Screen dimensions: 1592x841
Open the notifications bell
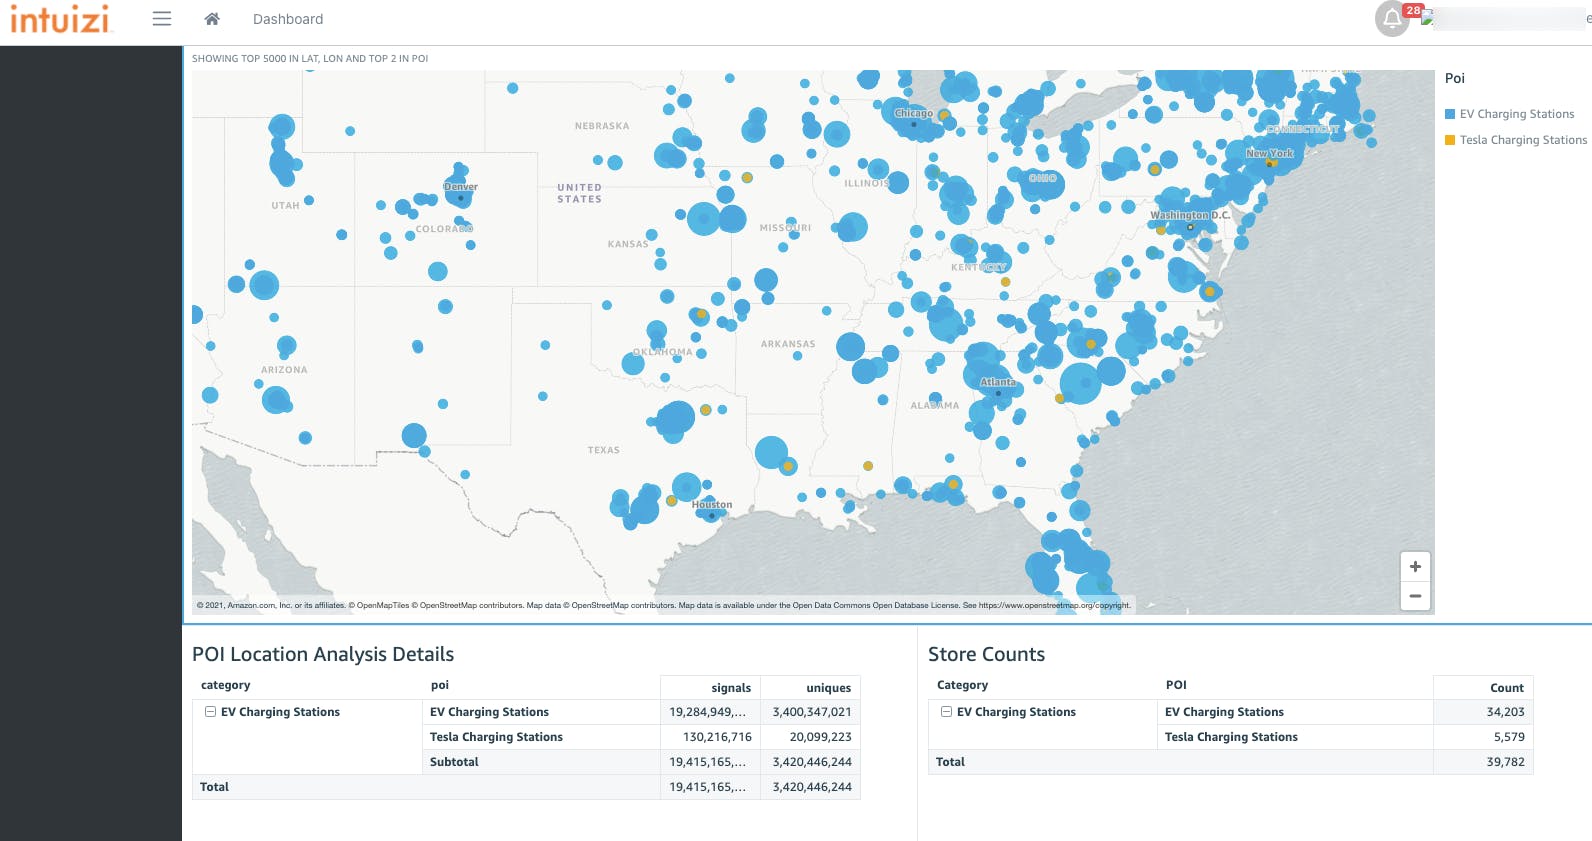tap(1392, 19)
